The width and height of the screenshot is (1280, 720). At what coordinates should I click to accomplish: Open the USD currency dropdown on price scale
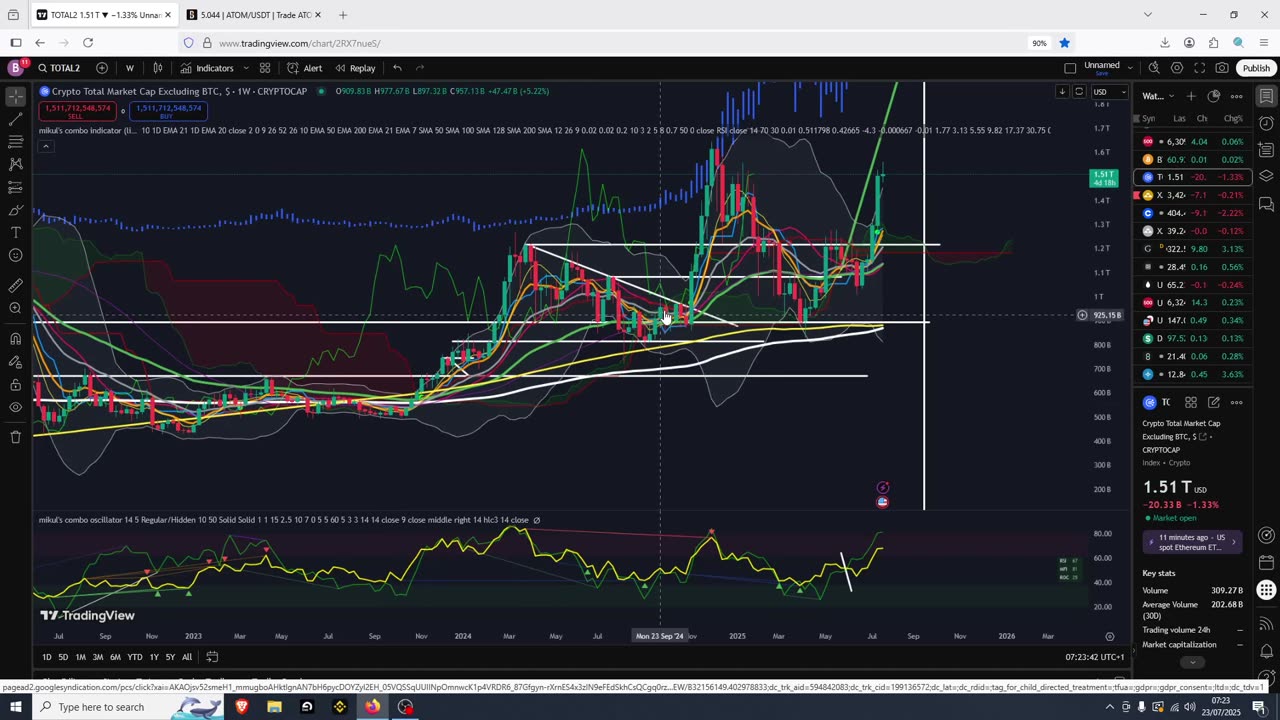pyautogui.click(x=1108, y=92)
